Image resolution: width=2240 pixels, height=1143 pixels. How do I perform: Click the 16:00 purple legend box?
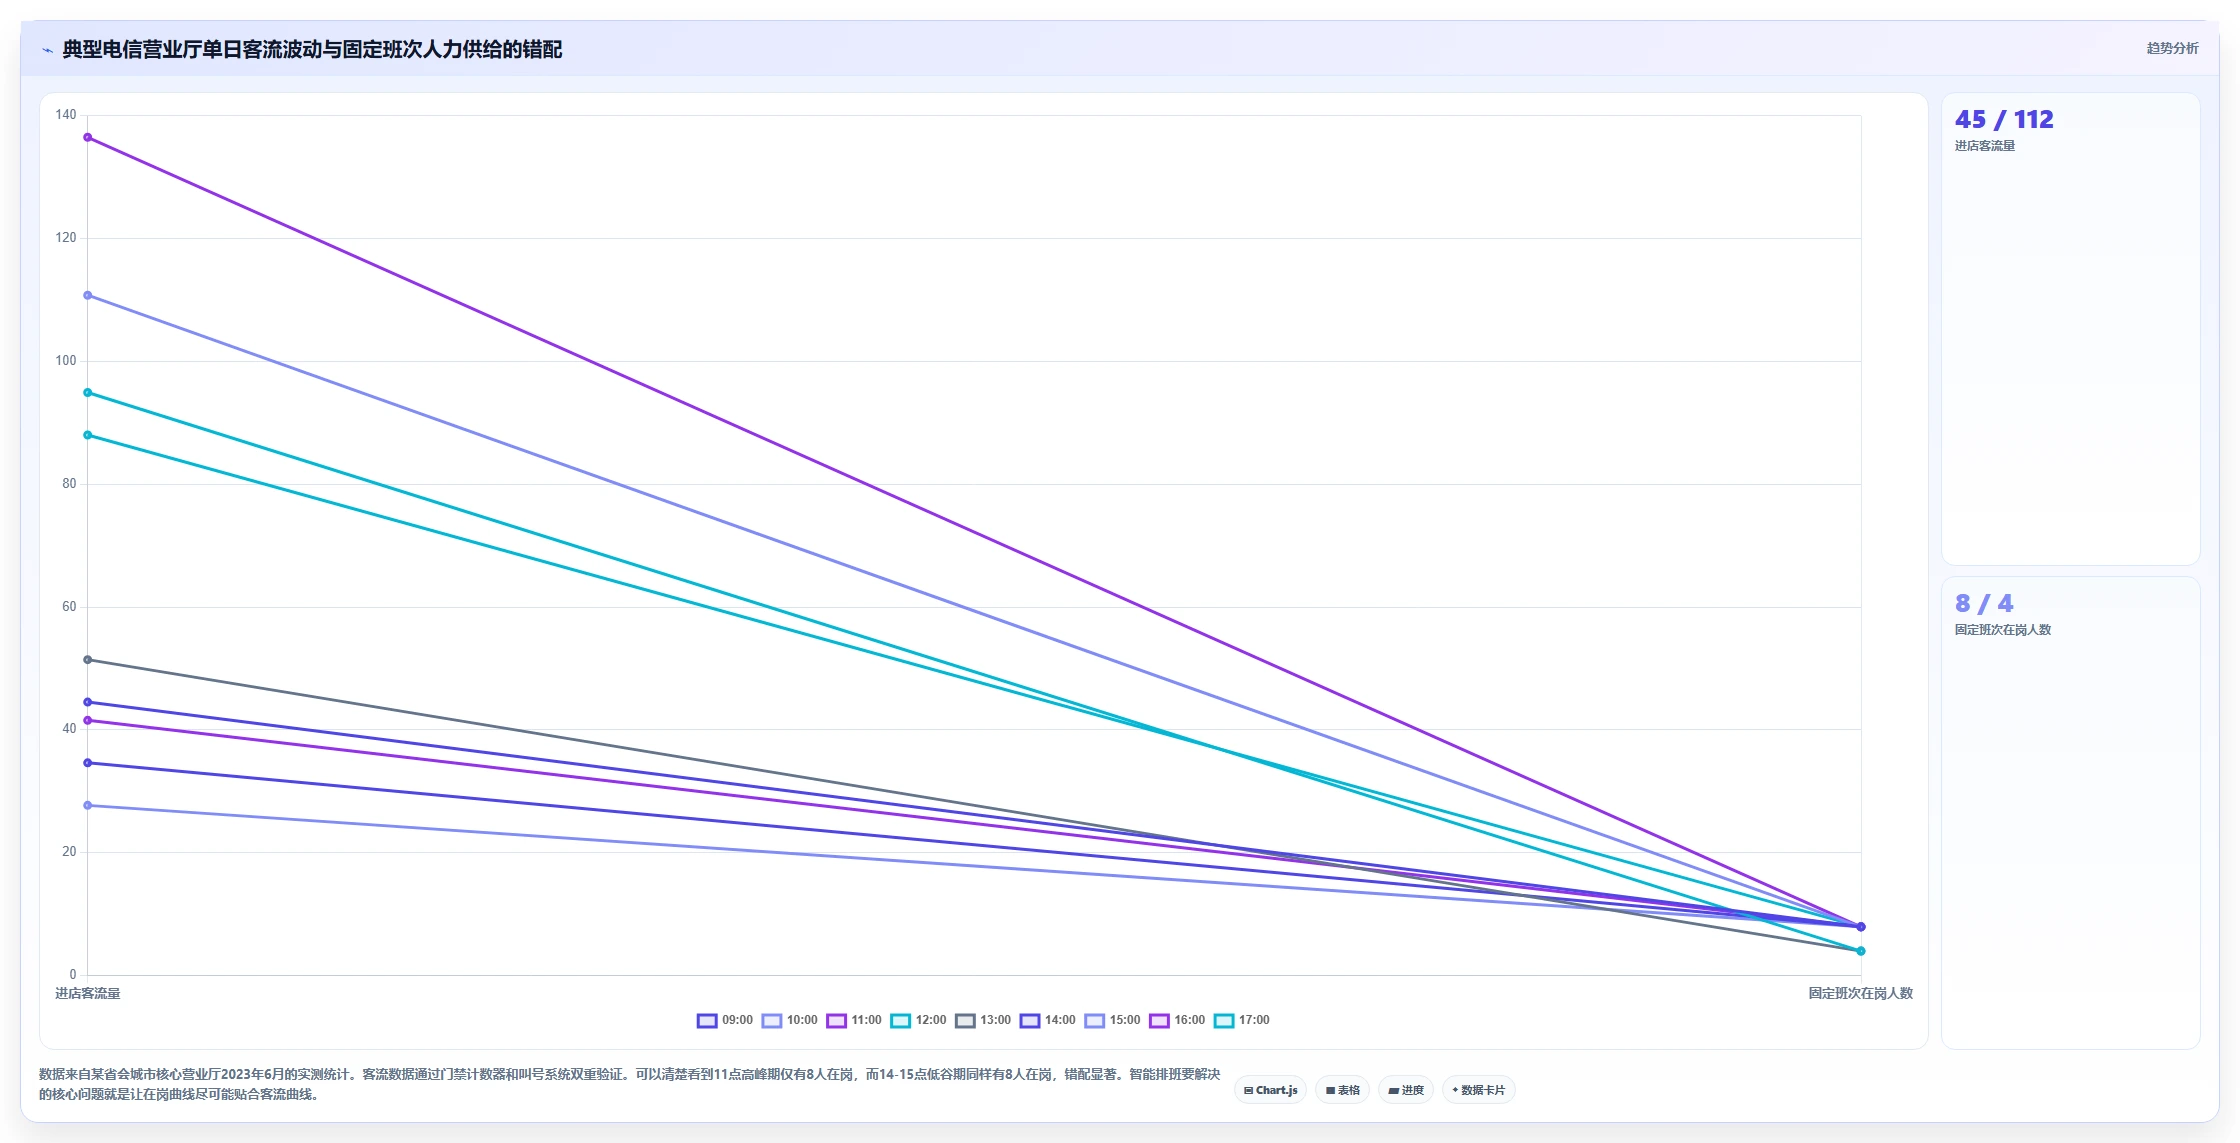point(1159,1020)
